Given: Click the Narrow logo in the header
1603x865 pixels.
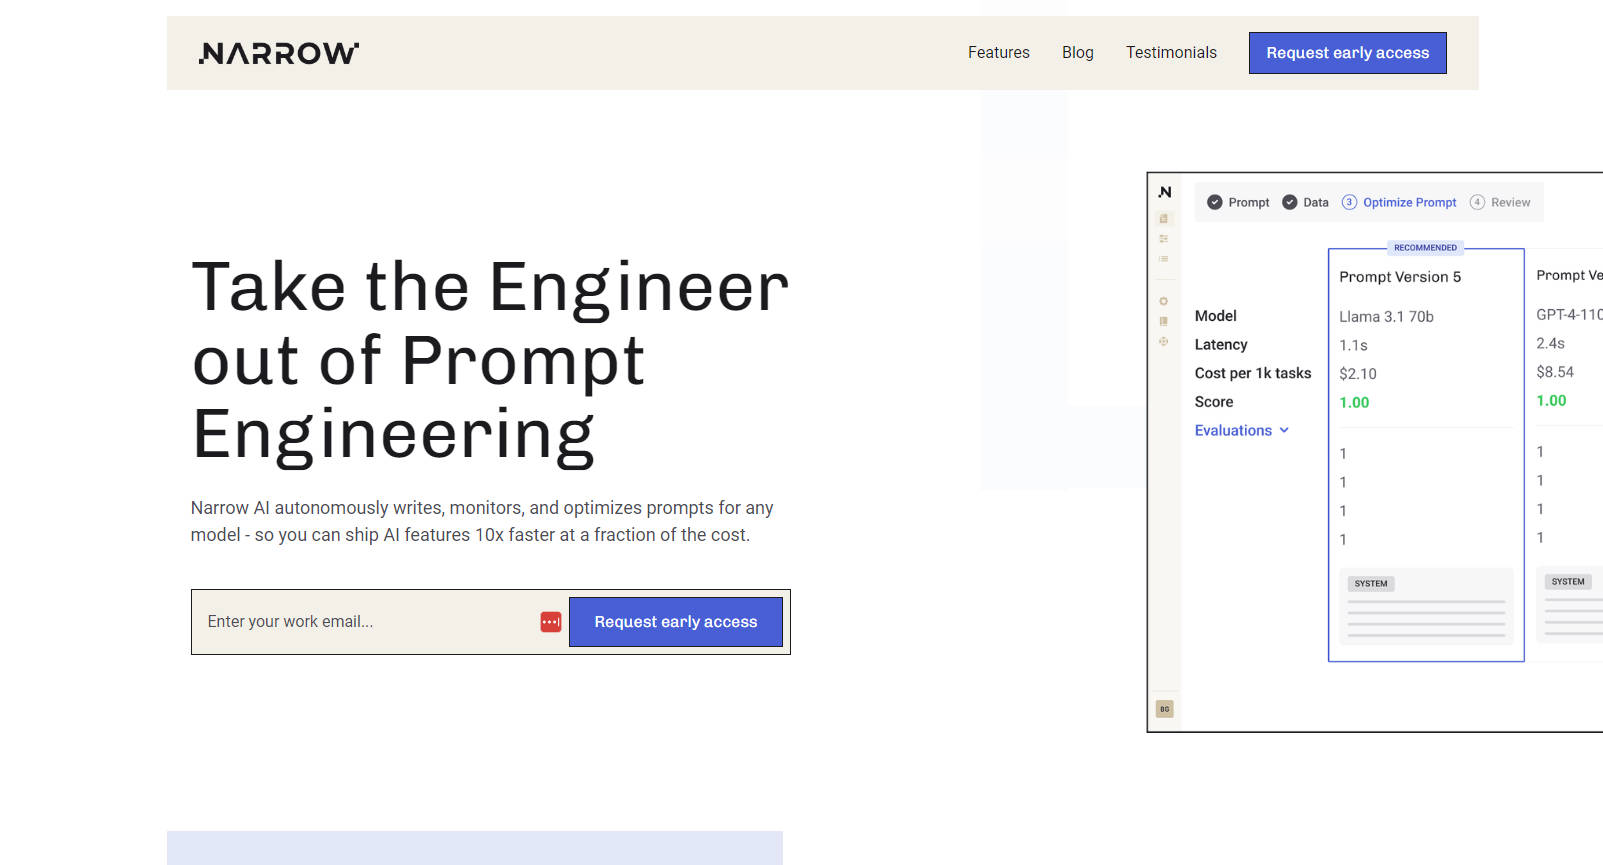Looking at the screenshot, I should click(278, 53).
